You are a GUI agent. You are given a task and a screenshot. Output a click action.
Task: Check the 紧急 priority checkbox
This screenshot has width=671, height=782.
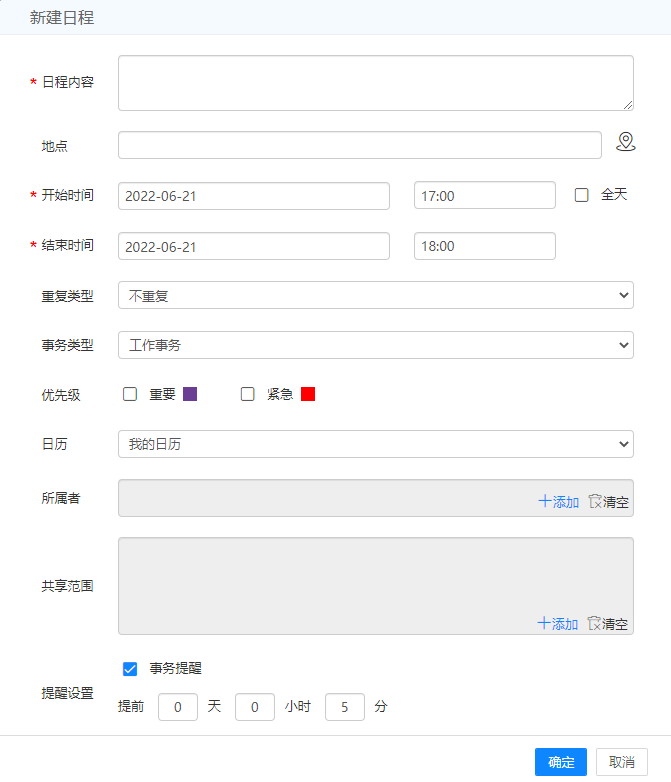pos(248,394)
